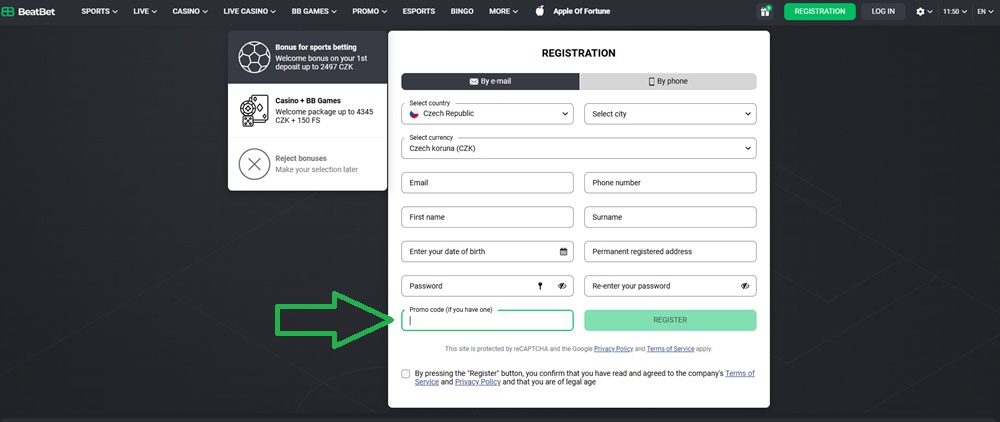Open the Select city dropdown
1000x422 pixels.
tap(670, 114)
